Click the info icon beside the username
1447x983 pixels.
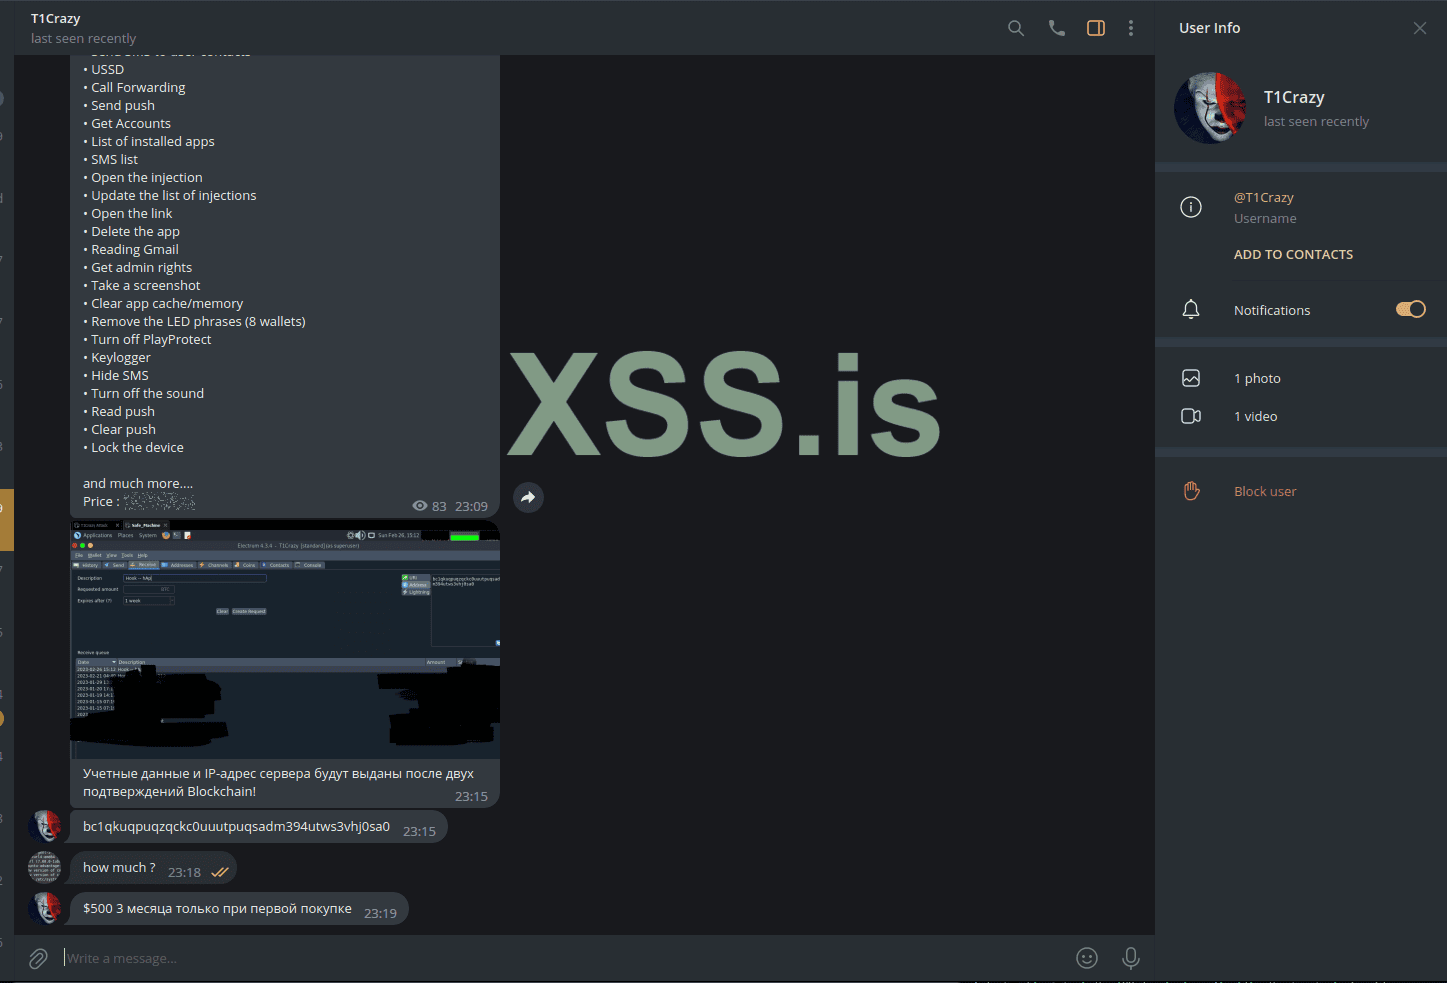(x=1191, y=207)
